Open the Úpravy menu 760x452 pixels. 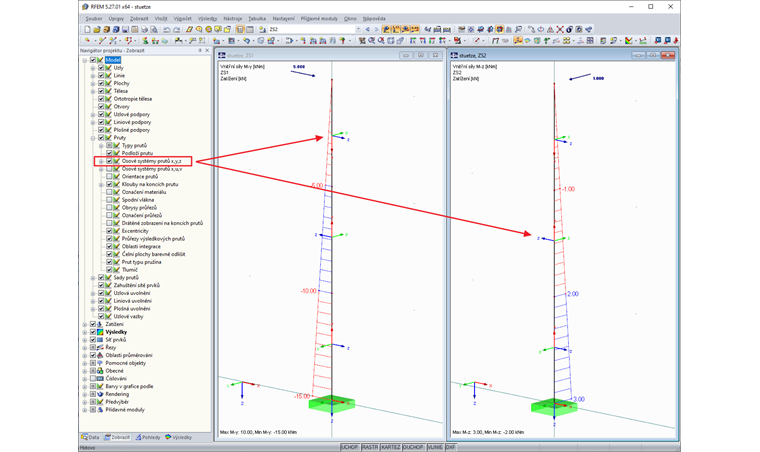coord(116,18)
